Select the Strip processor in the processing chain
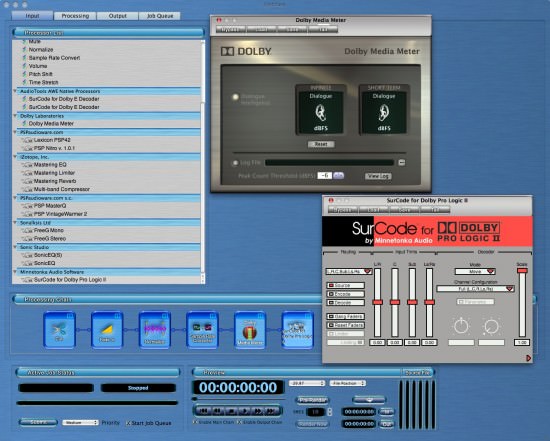The height and width of the screenshot is (441, 550). pyautogui.click(x=59, y=330)
